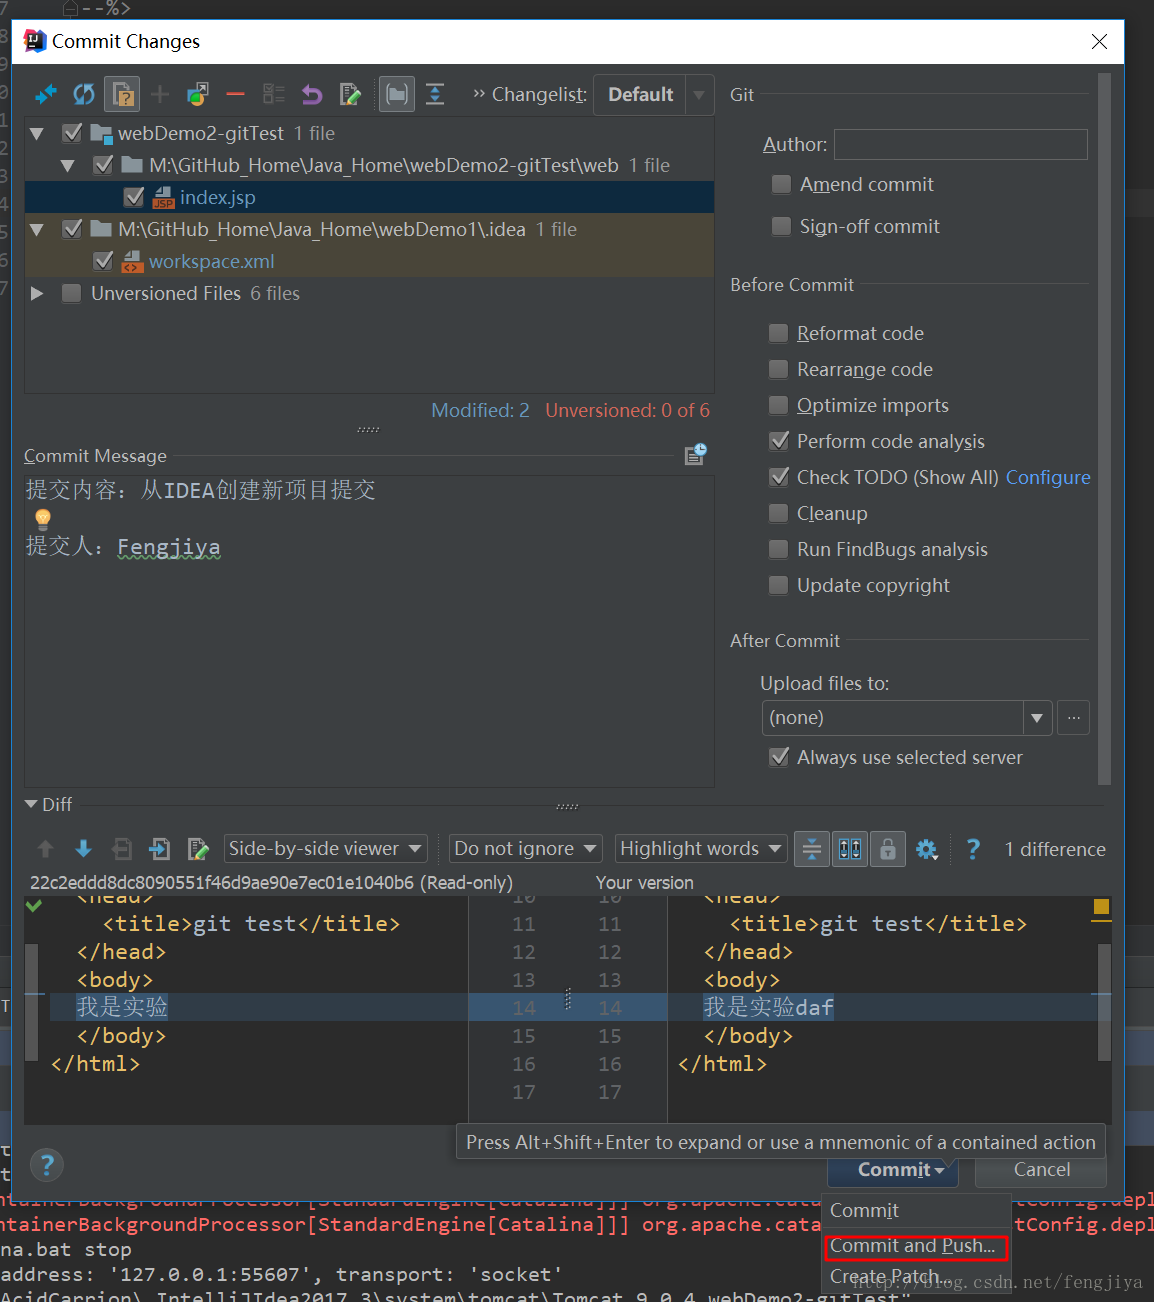Open the Highlight words dropdown

(700, 849)
